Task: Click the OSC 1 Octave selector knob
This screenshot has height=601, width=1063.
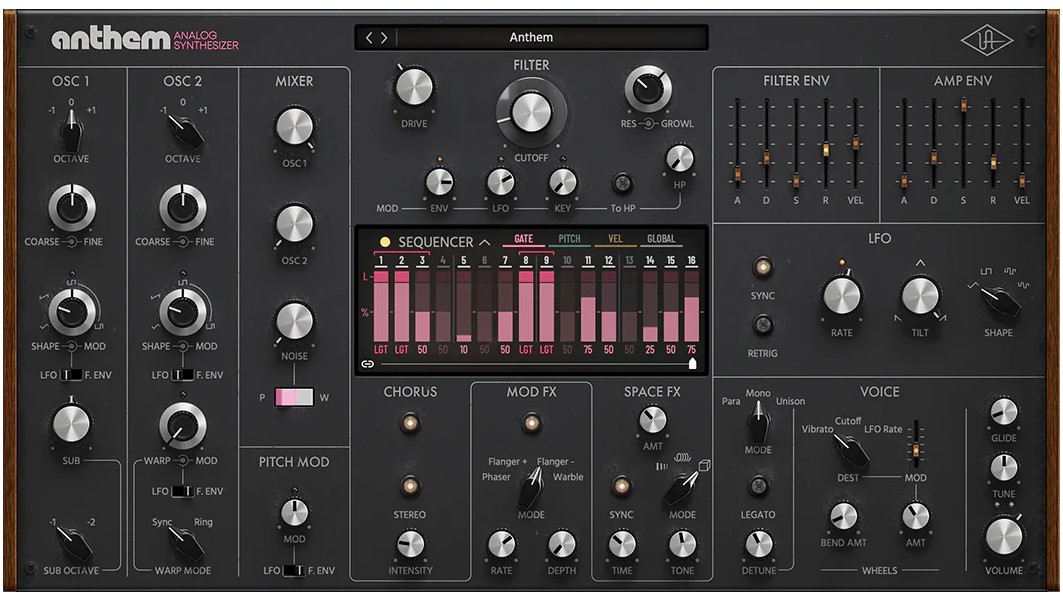Action: (x=71, y=130)
